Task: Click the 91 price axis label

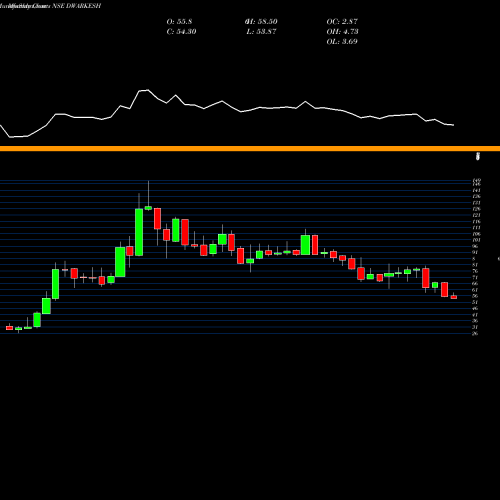Action: point(476,252)
